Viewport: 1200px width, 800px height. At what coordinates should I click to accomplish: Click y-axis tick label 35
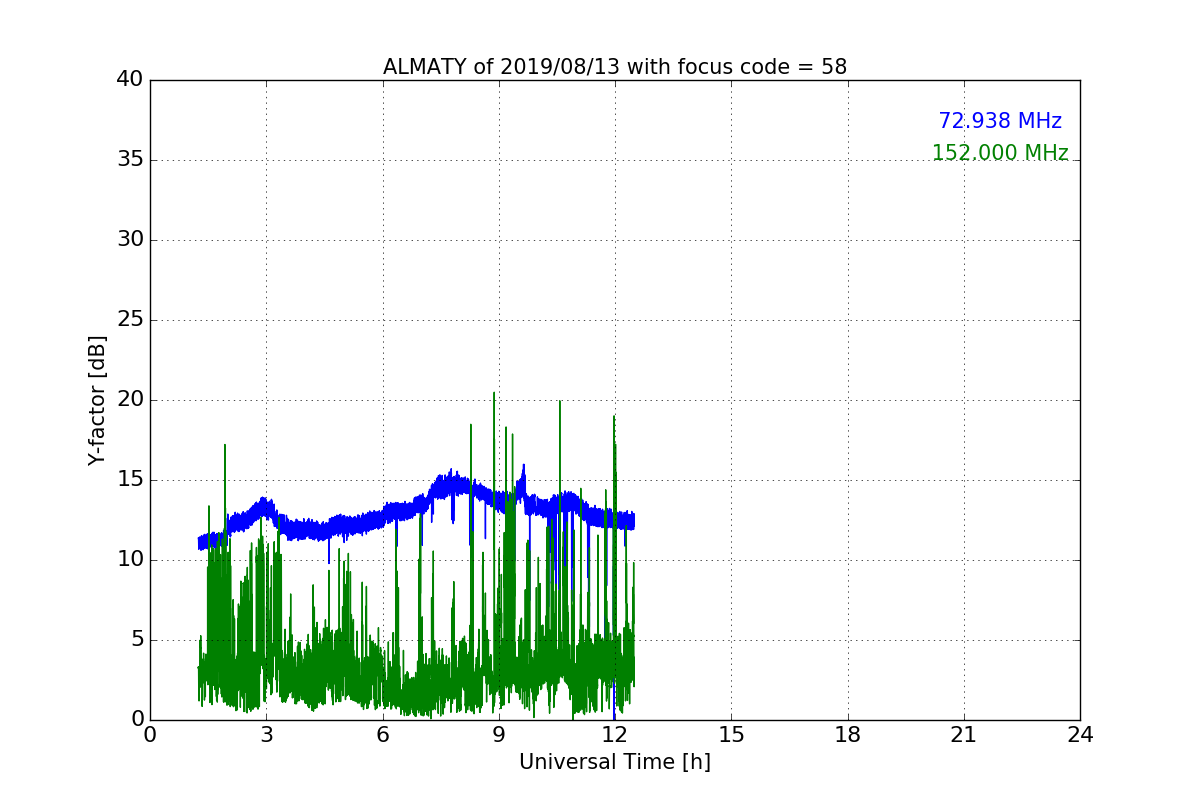(130, 160)
